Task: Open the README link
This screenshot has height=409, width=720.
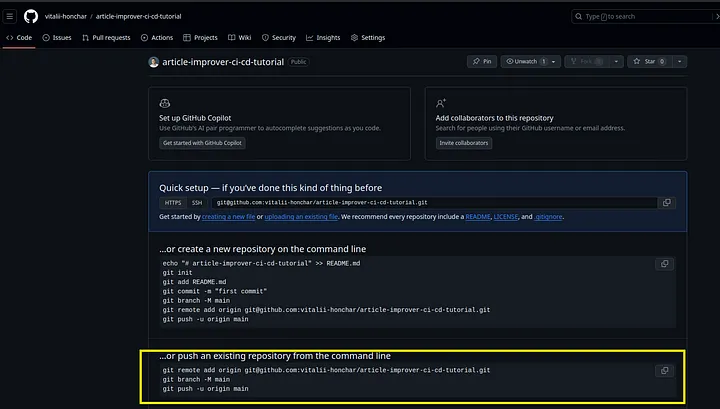Action: [x=478, y=217]
